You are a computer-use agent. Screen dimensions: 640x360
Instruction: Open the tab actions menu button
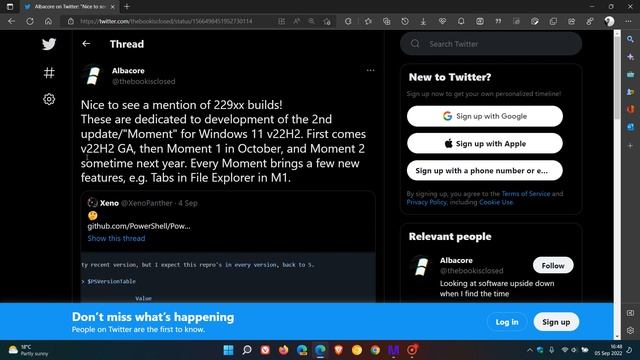coord(10,7)
